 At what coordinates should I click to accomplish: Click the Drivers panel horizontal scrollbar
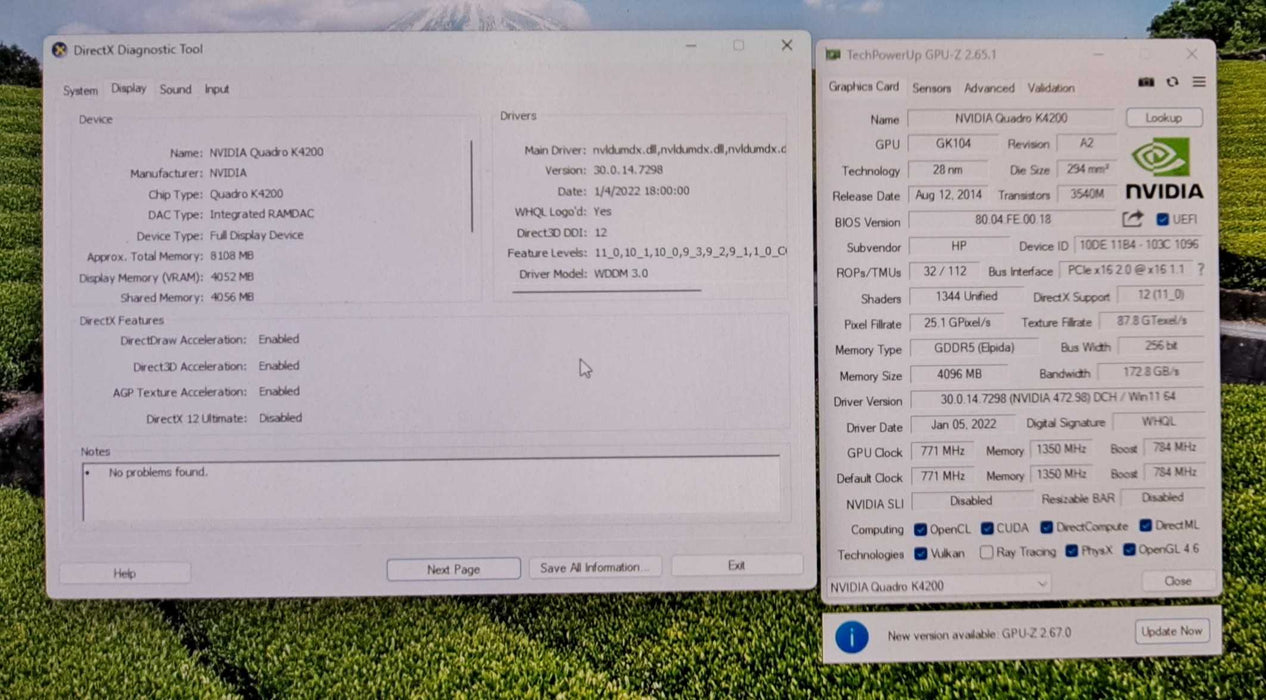coord(606,291)
